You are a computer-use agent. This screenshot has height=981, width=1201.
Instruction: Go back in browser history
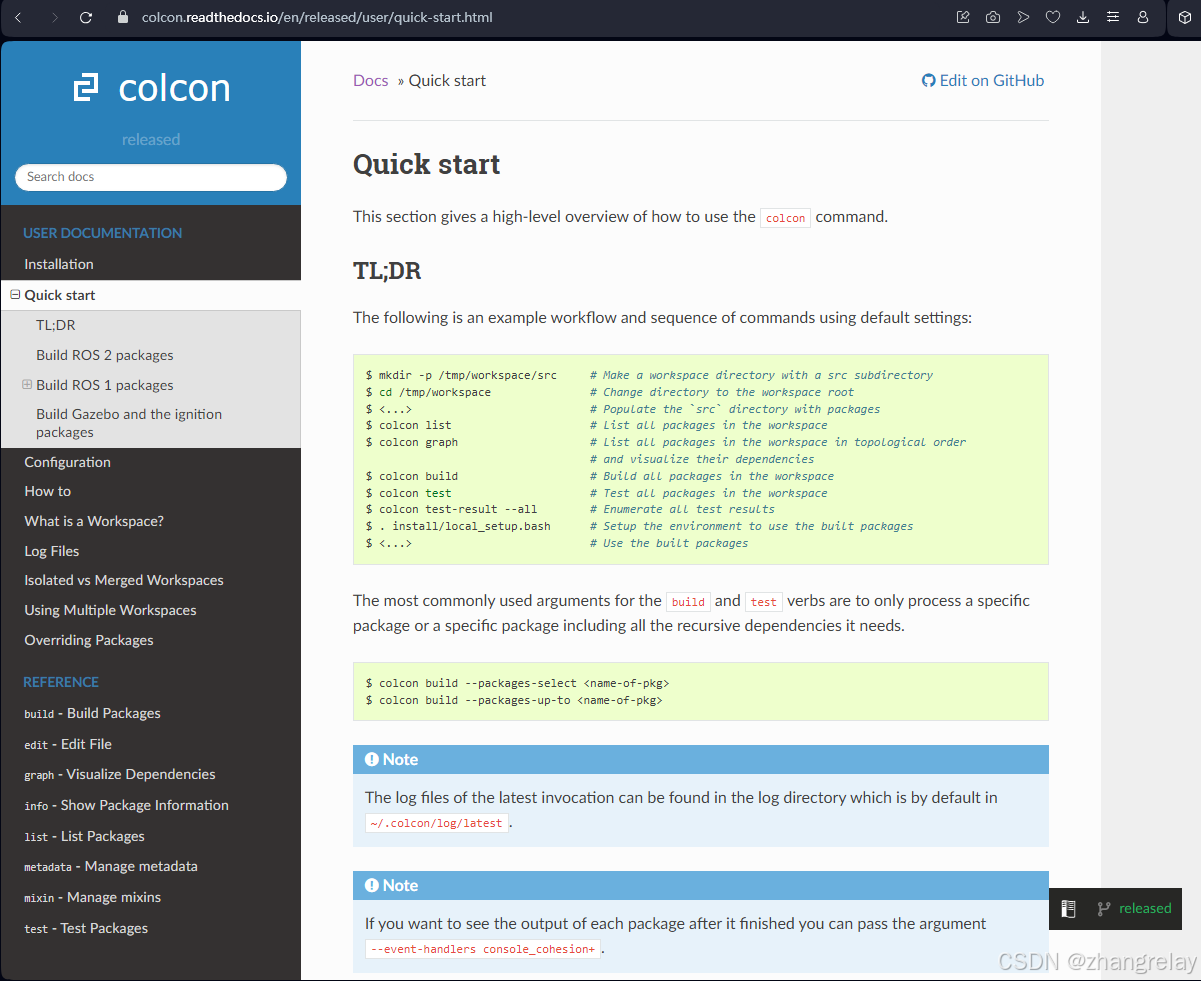point(18,17)
